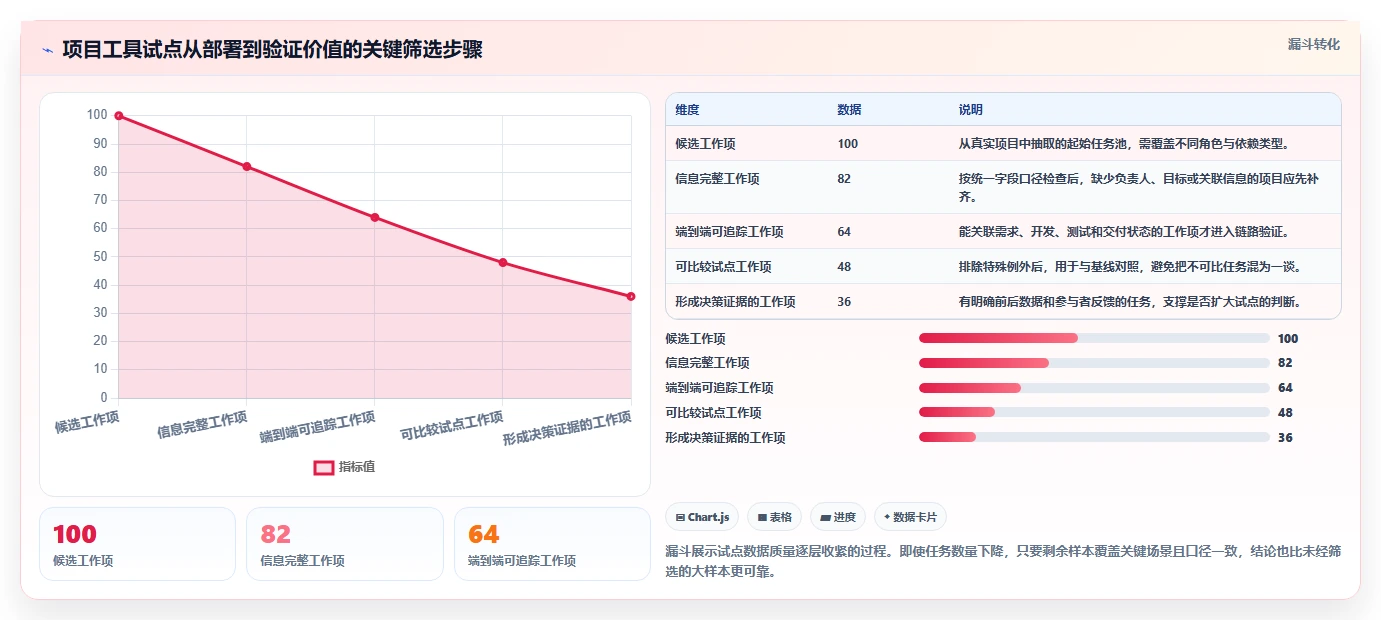This screenshot has width=1381, height=620.
Task: Click the 候选工作项 x-axis label
Action: pos(87,422)
